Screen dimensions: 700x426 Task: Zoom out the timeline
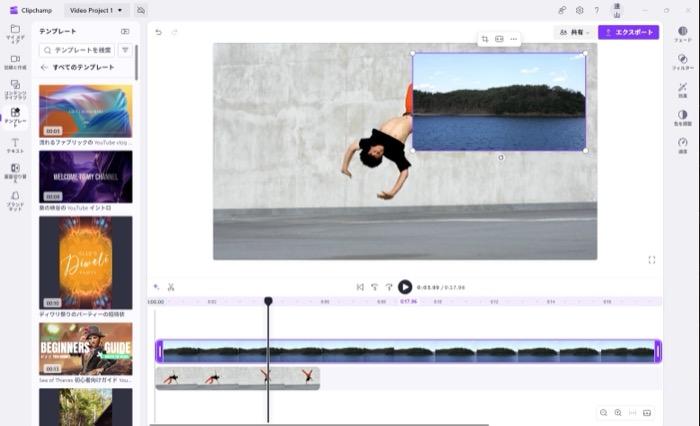point(604,413)
